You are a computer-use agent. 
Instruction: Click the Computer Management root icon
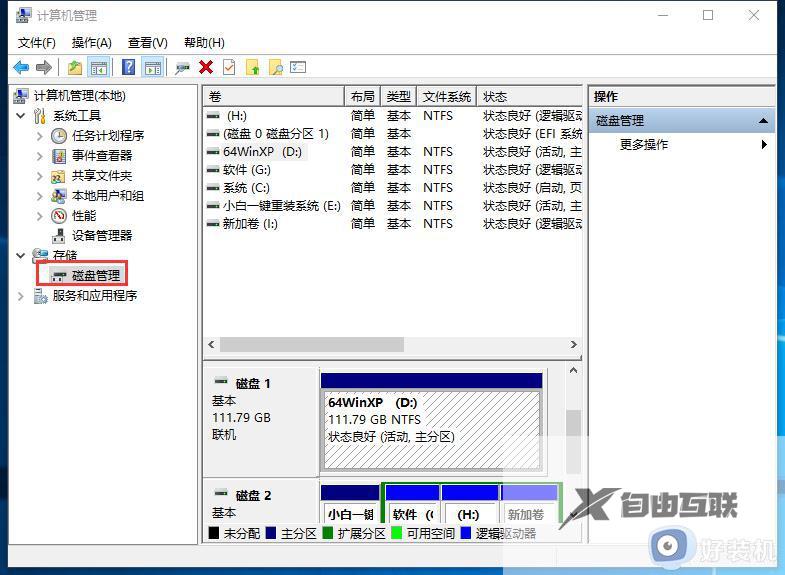tap(21, 96)
